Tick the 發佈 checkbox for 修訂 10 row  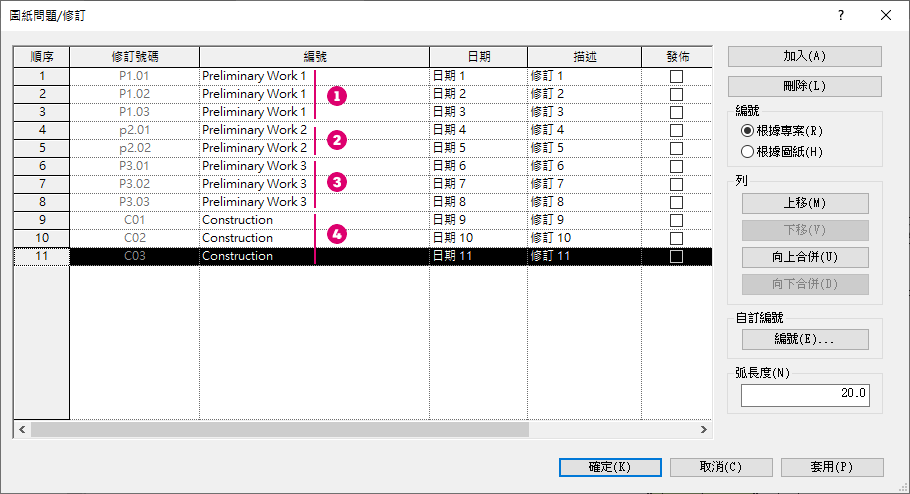[676, 238]
